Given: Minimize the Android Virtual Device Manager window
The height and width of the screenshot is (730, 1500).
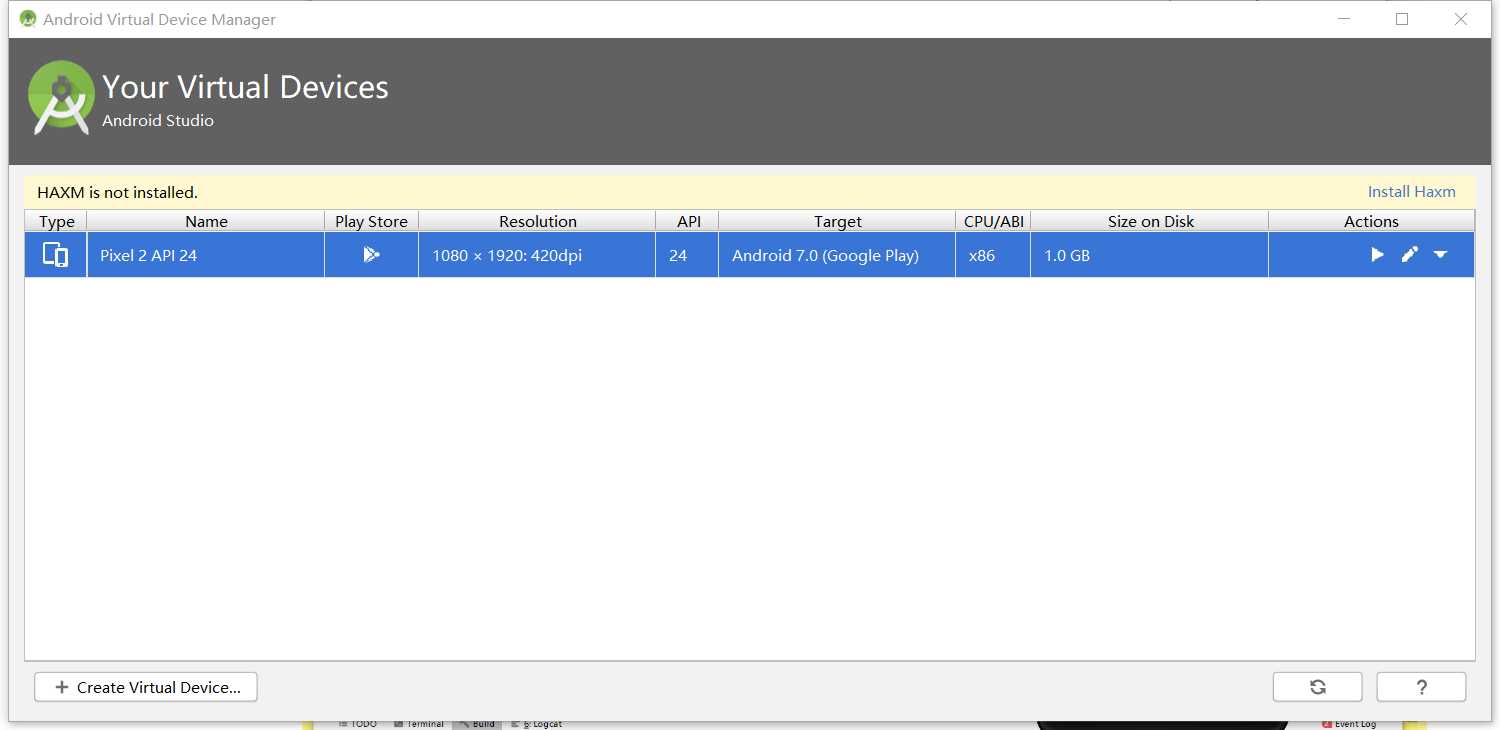Looking at the screenshot, I should [1343, 19].
